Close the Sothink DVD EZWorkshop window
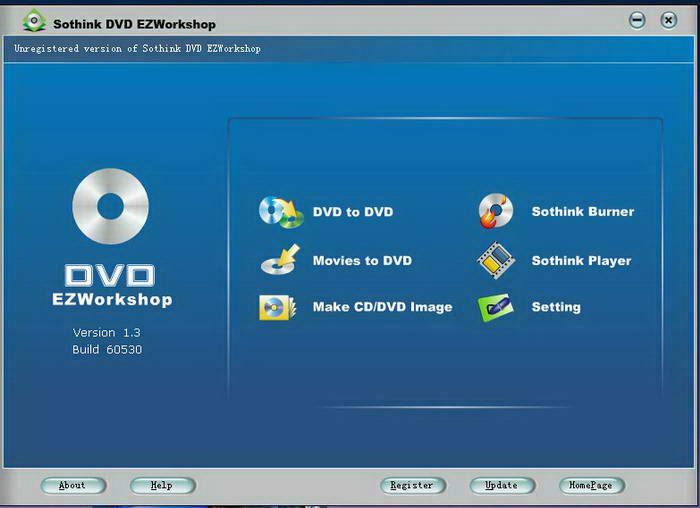Screen dimensions: 700x508 click(668, 20)
